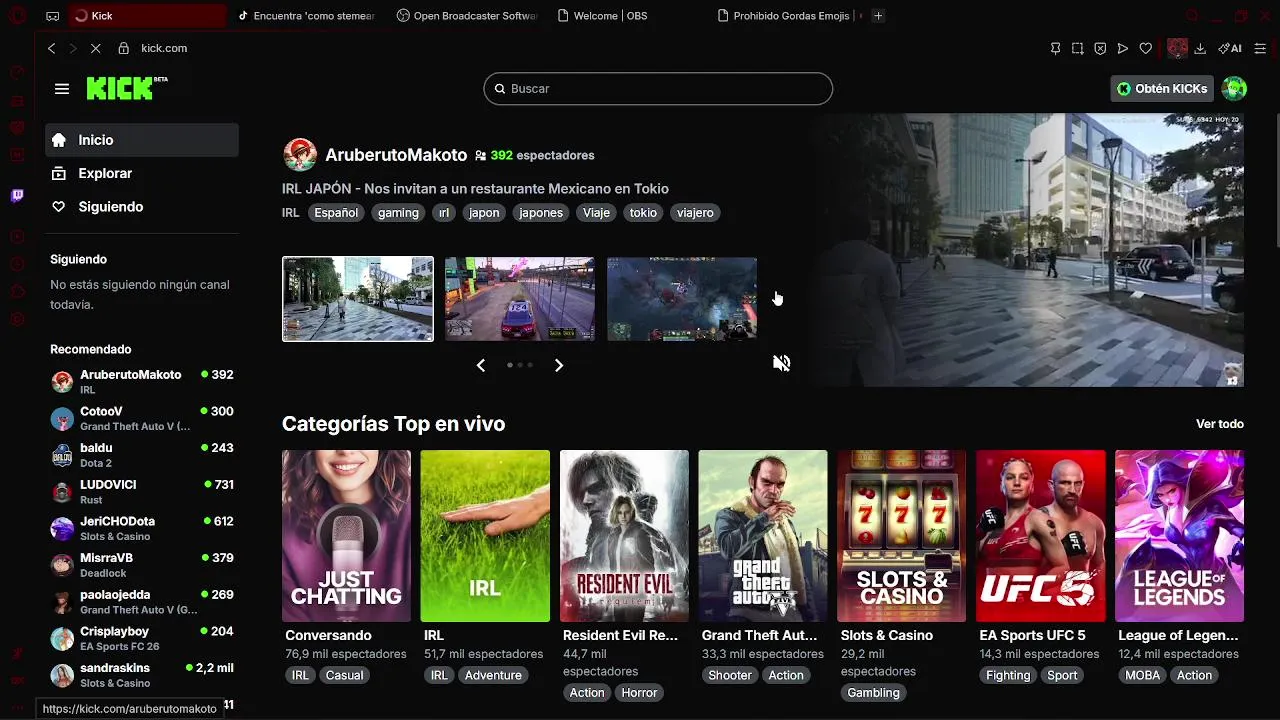Image resolution: width=1280 pixels, height=720 pixels.
Task: Click the japones stream tag
Action: pos(541,213)
